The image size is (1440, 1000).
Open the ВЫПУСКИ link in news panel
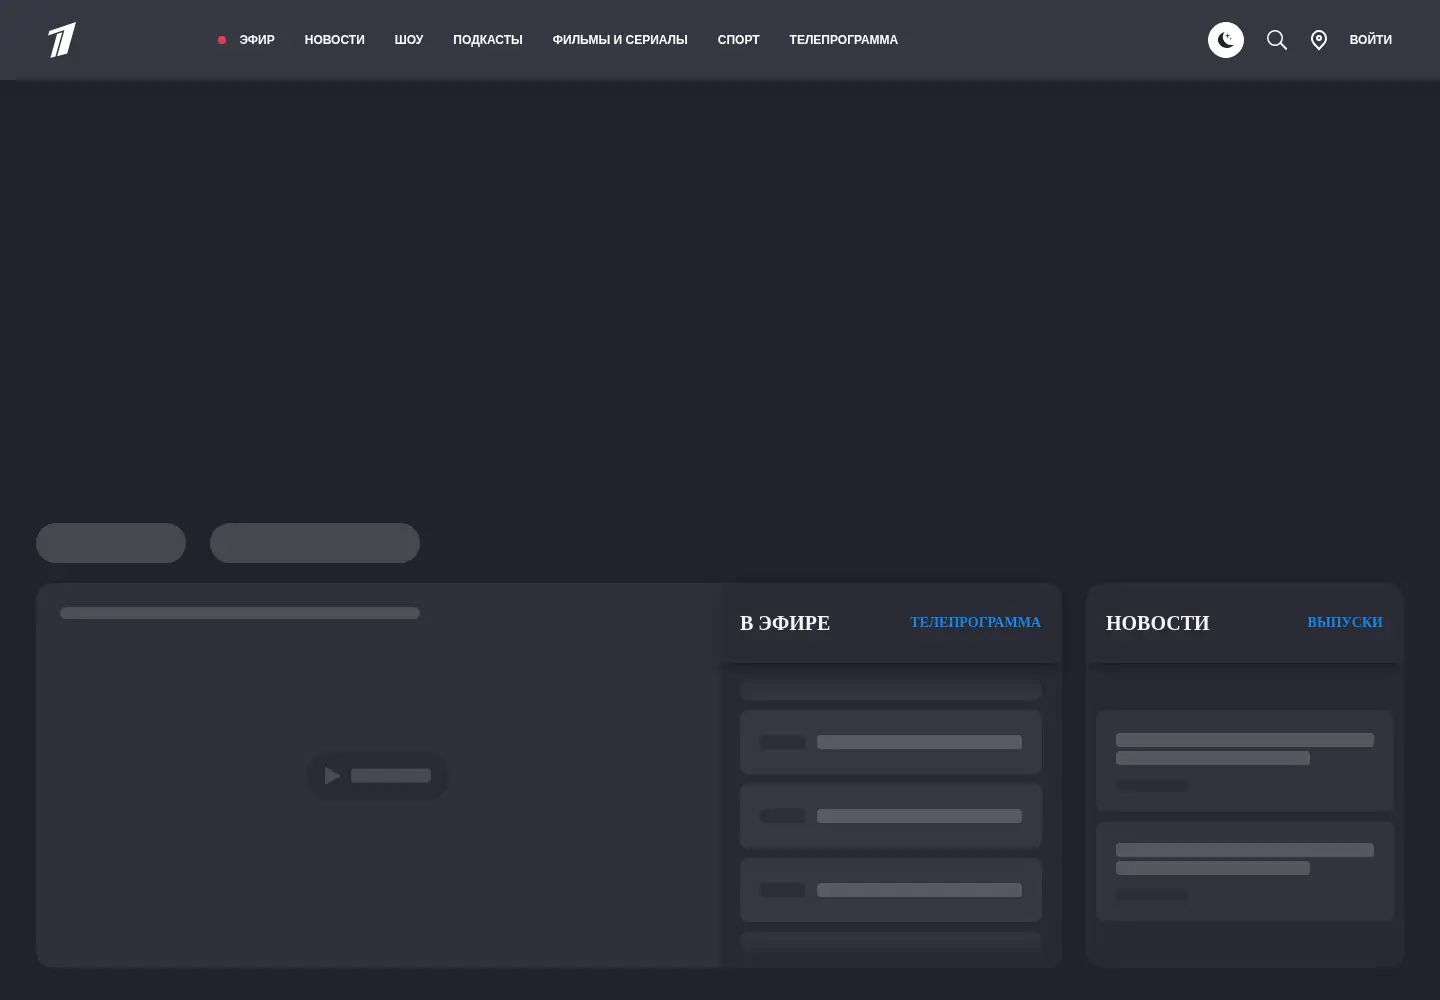point(1345,622)
